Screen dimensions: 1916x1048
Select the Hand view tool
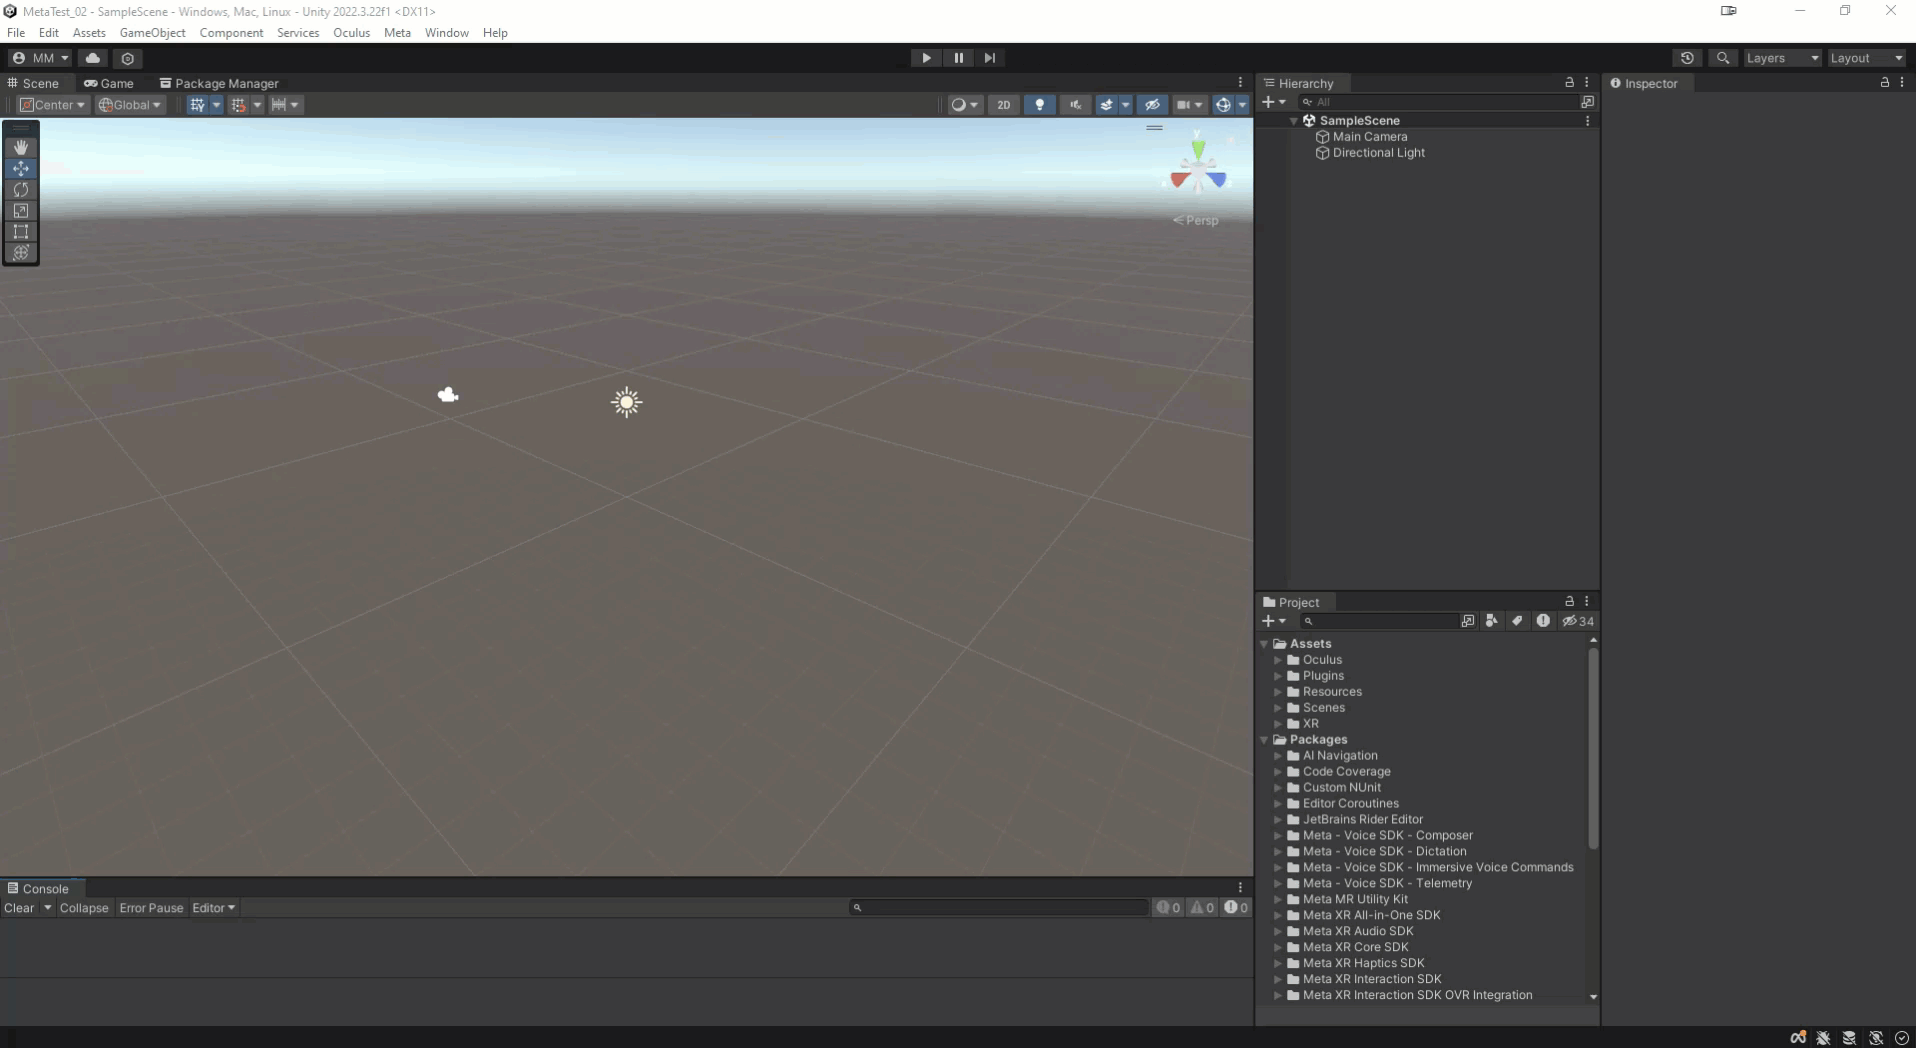(21, 147)
